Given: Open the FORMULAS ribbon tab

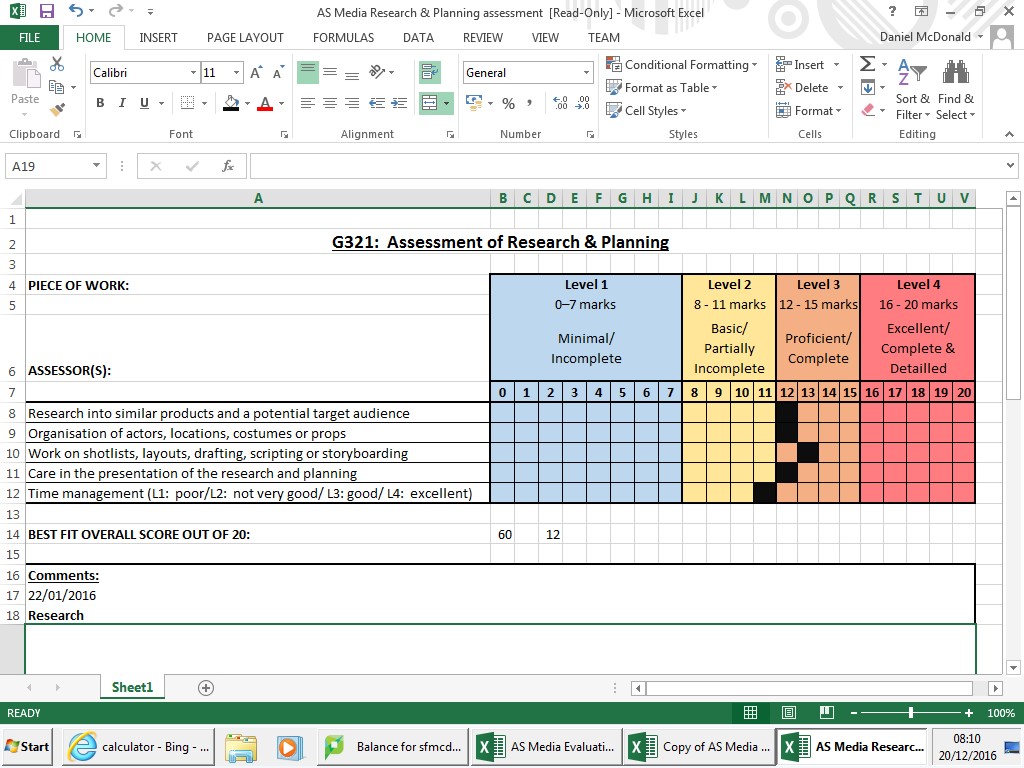Looking at the screenshot, I should click(343, 37).
